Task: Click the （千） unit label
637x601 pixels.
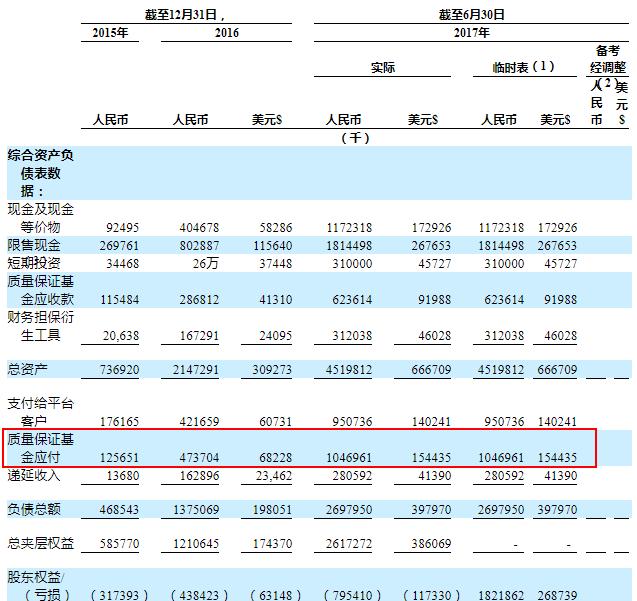Action: coord(355,138)
